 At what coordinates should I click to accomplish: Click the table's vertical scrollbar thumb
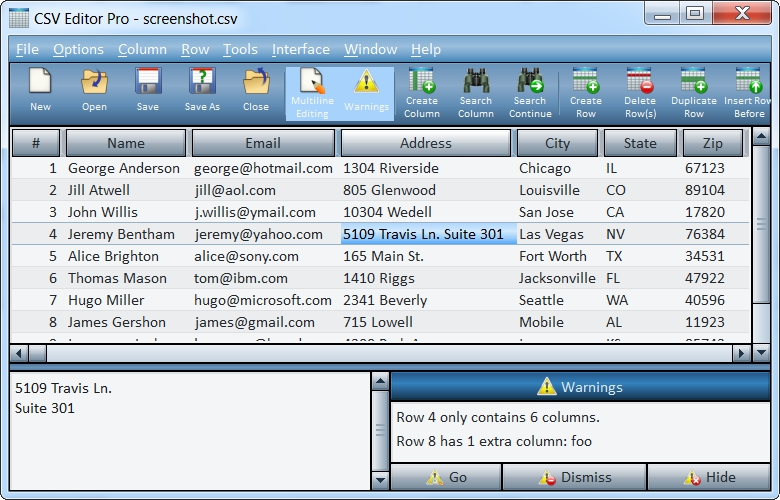(761, 224)
